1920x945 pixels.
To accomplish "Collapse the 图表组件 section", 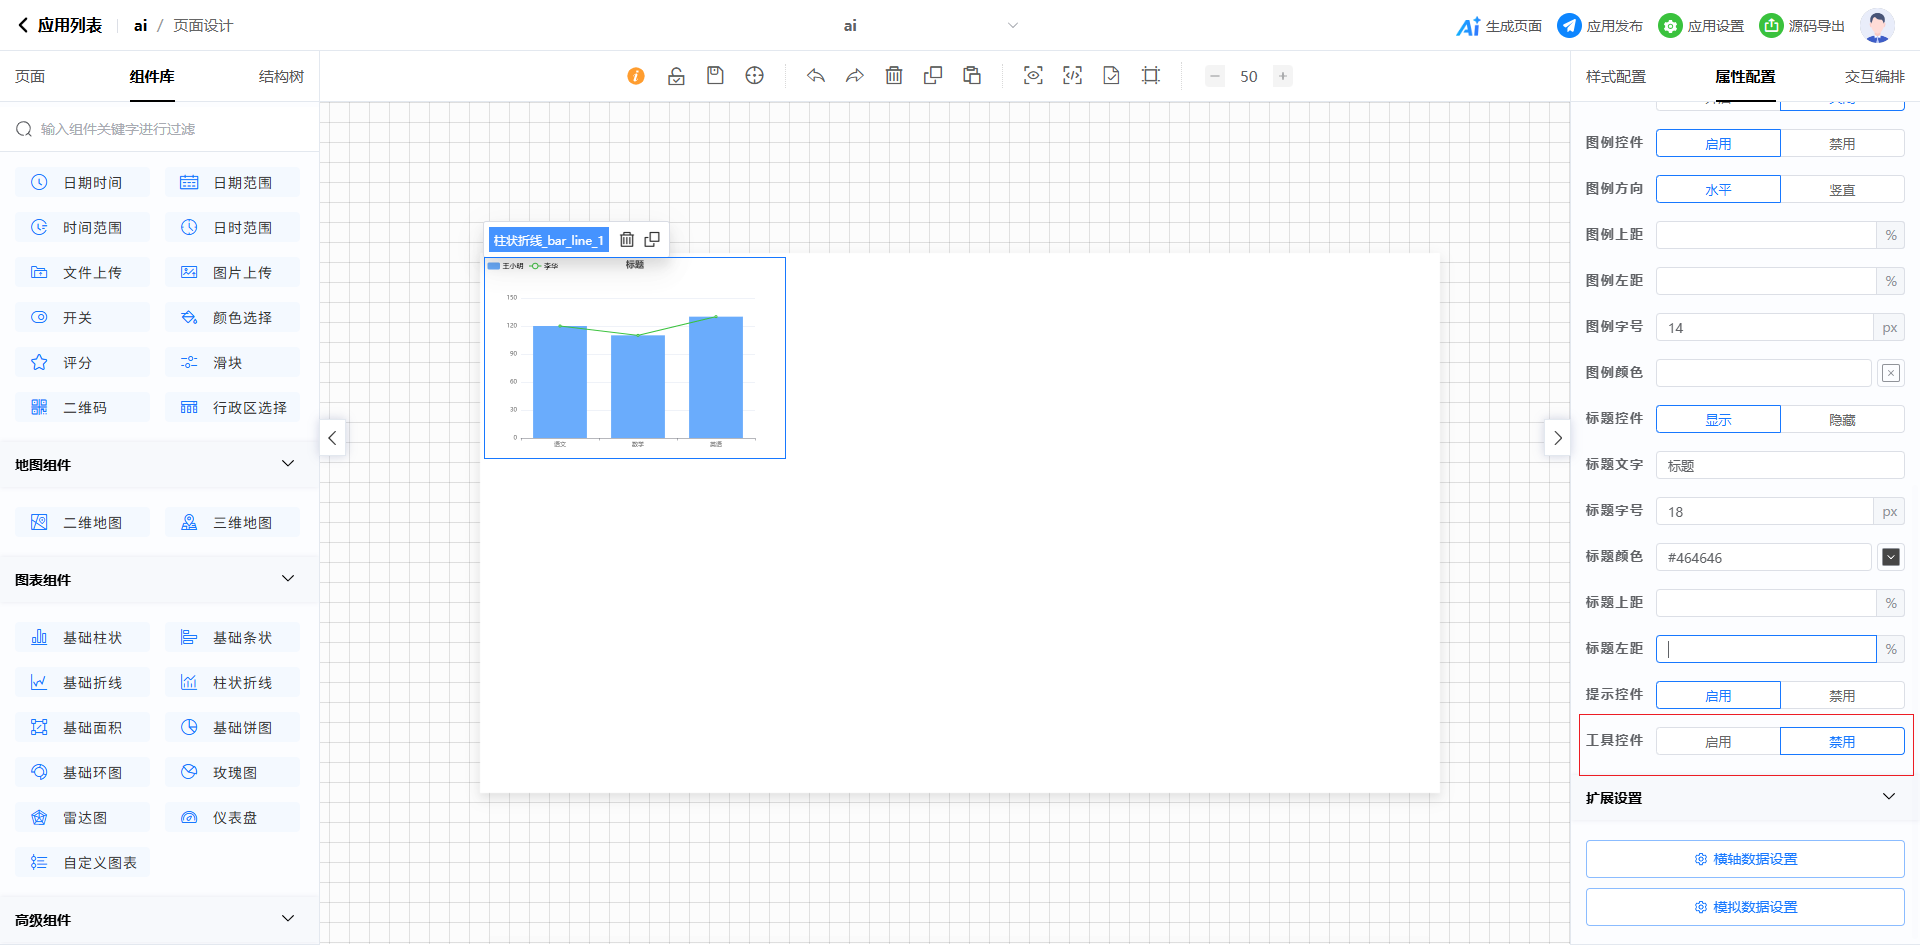I will click(288, 579).
